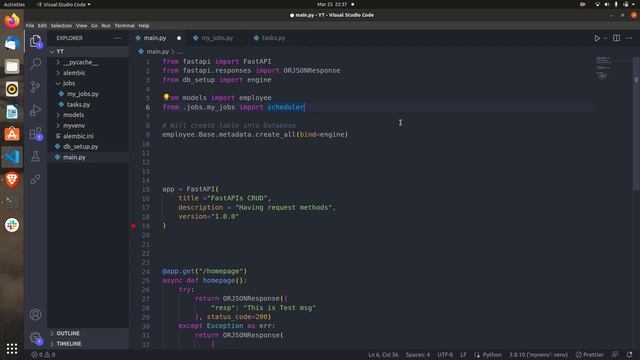The image size is (640, 360).
Task: Click main.py breadcrumb
Action: 158,52
